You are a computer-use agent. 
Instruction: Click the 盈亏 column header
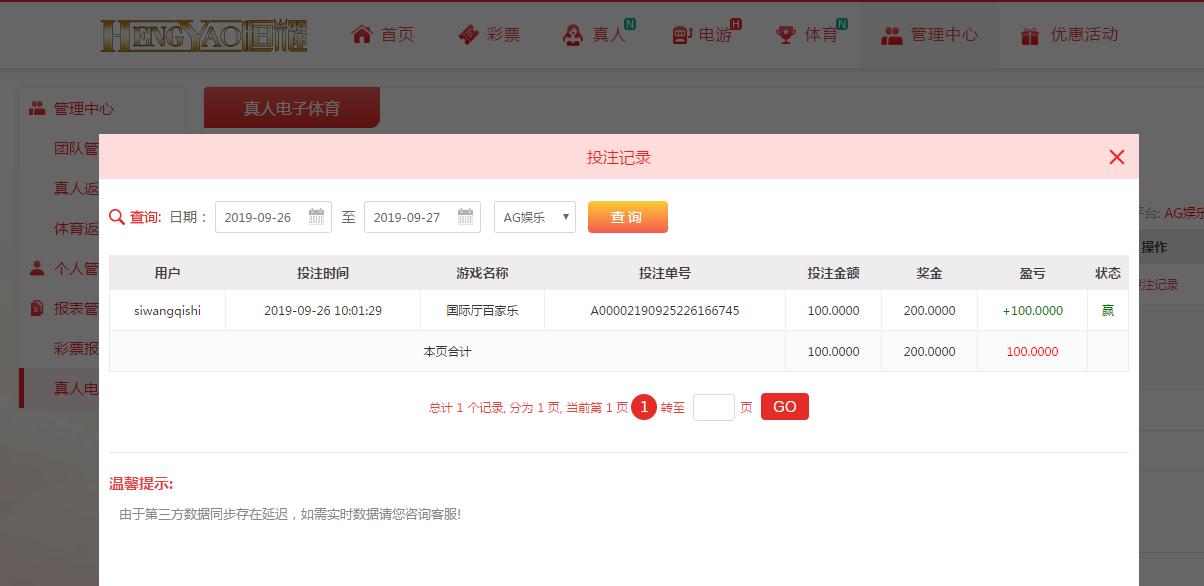point(1033,273)
